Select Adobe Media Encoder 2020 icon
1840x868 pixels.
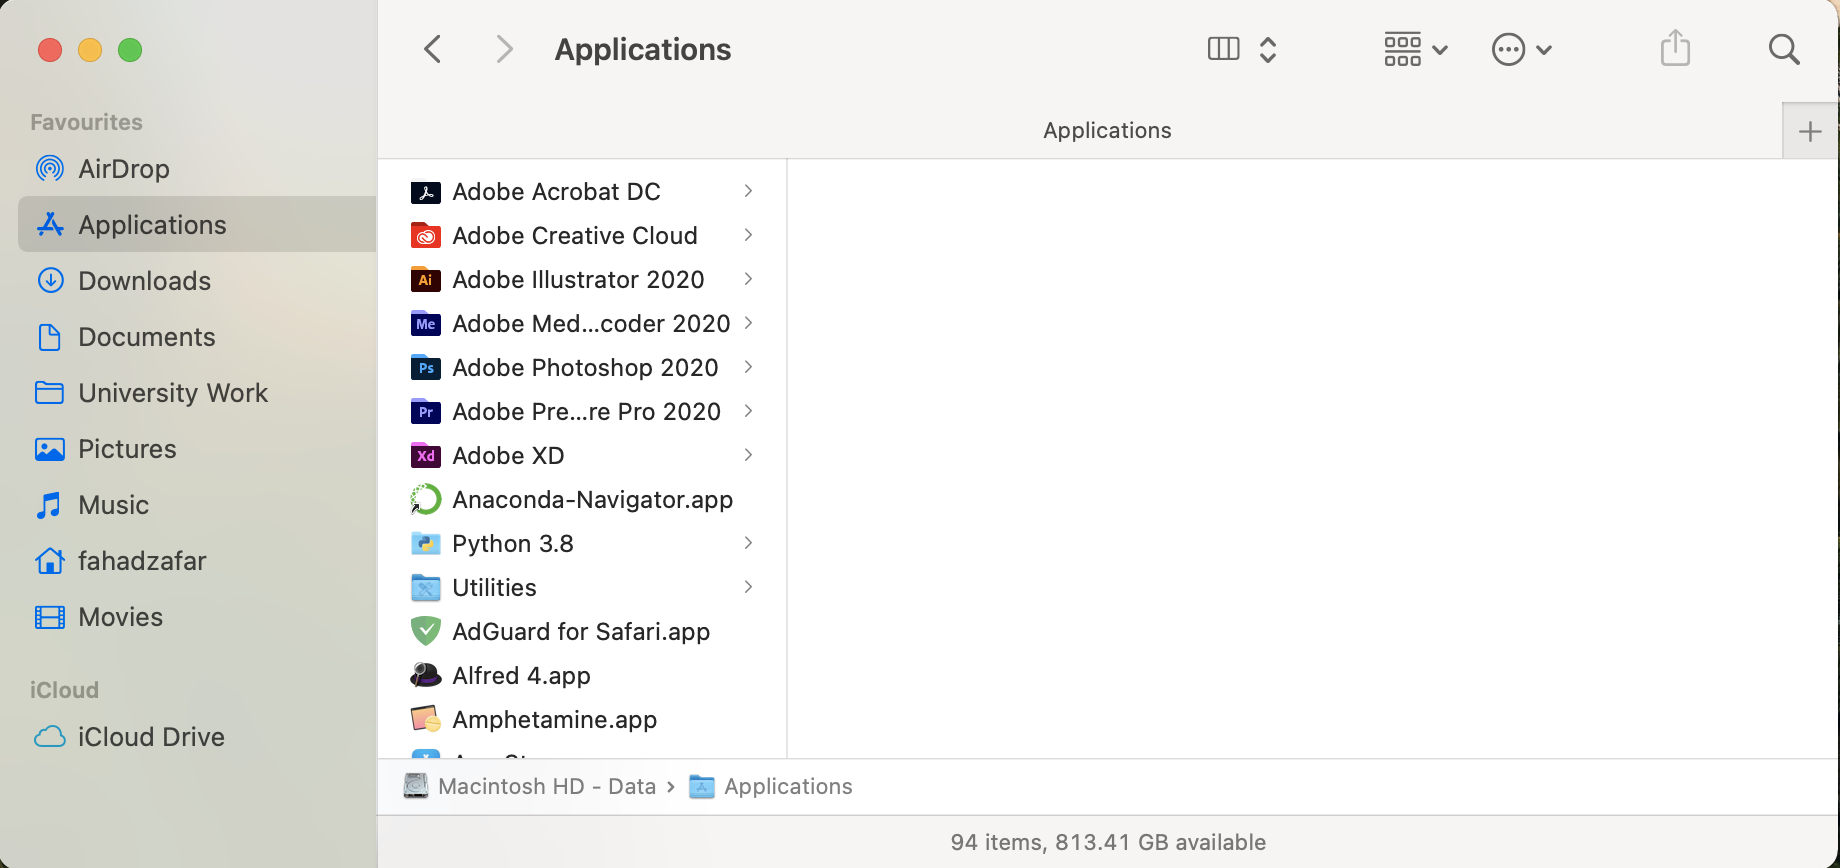[x=426, y=324]
